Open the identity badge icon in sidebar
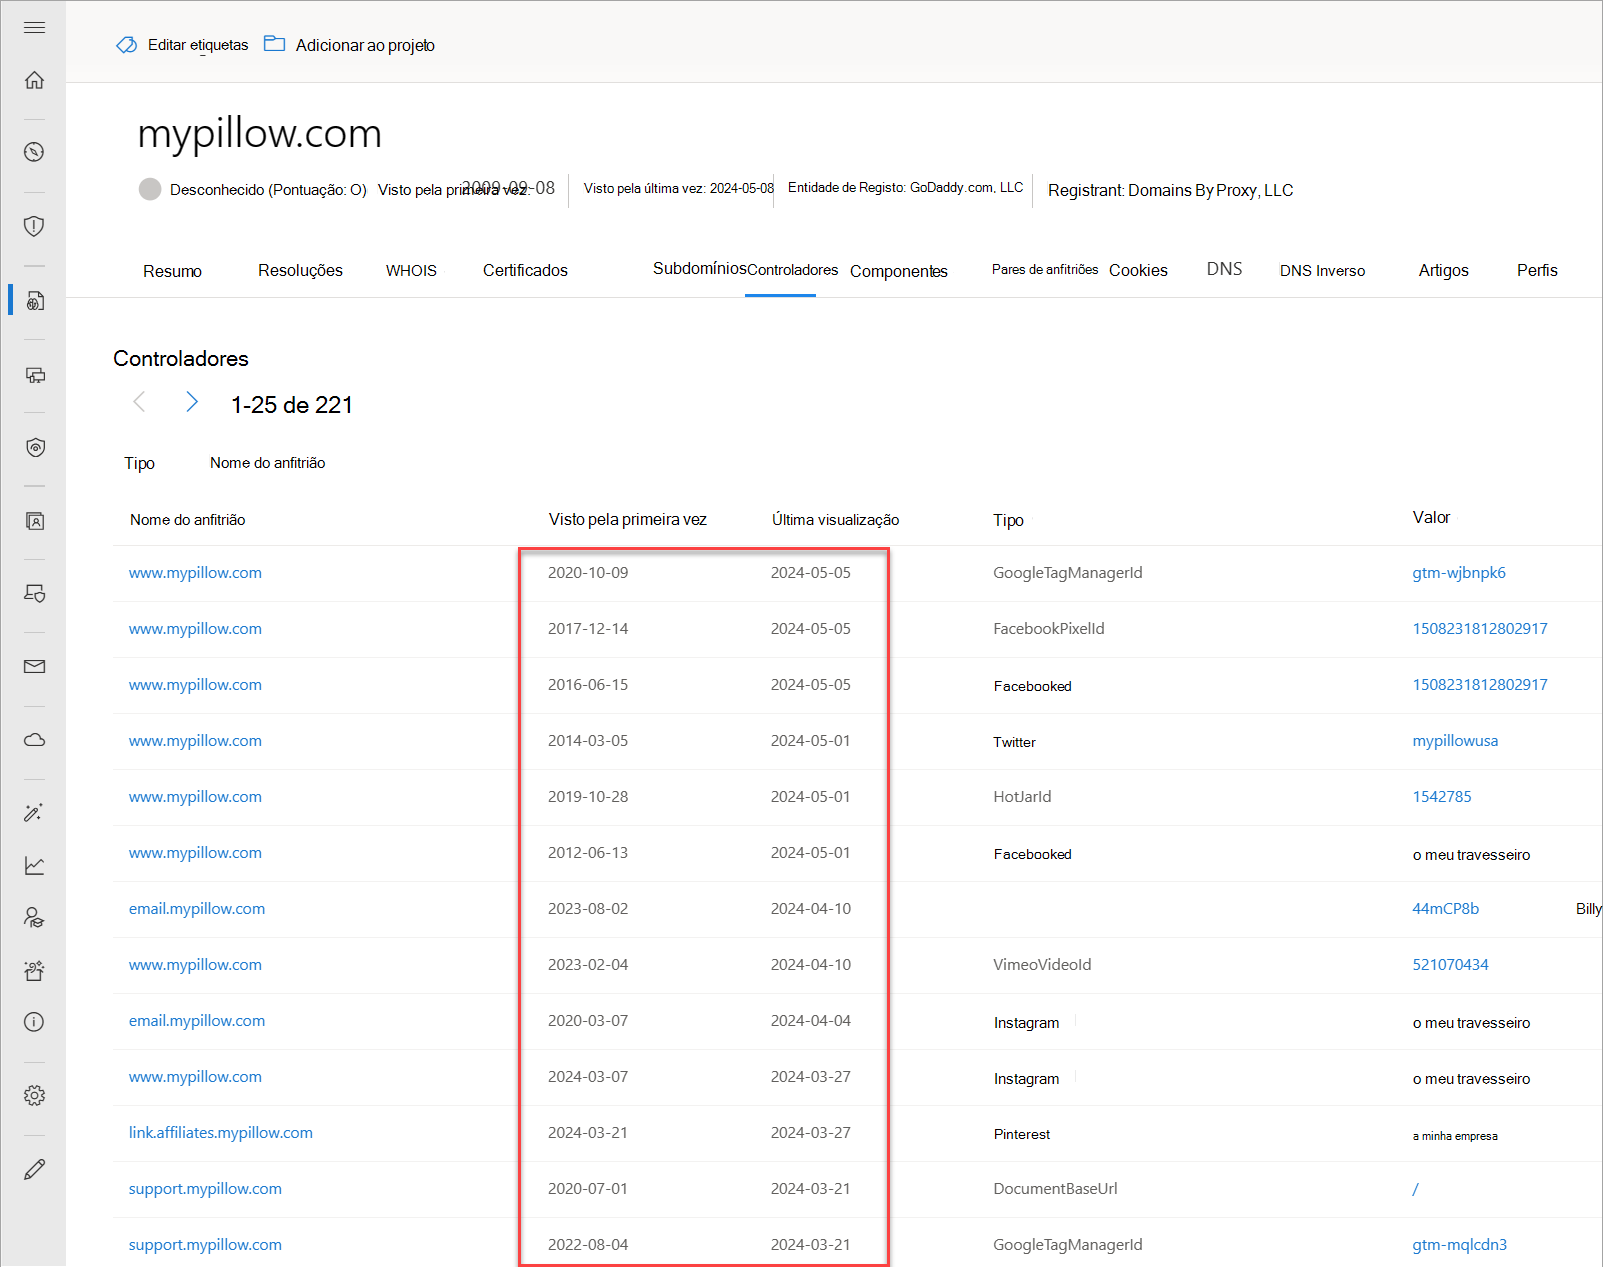 click(x=34, y=521)
